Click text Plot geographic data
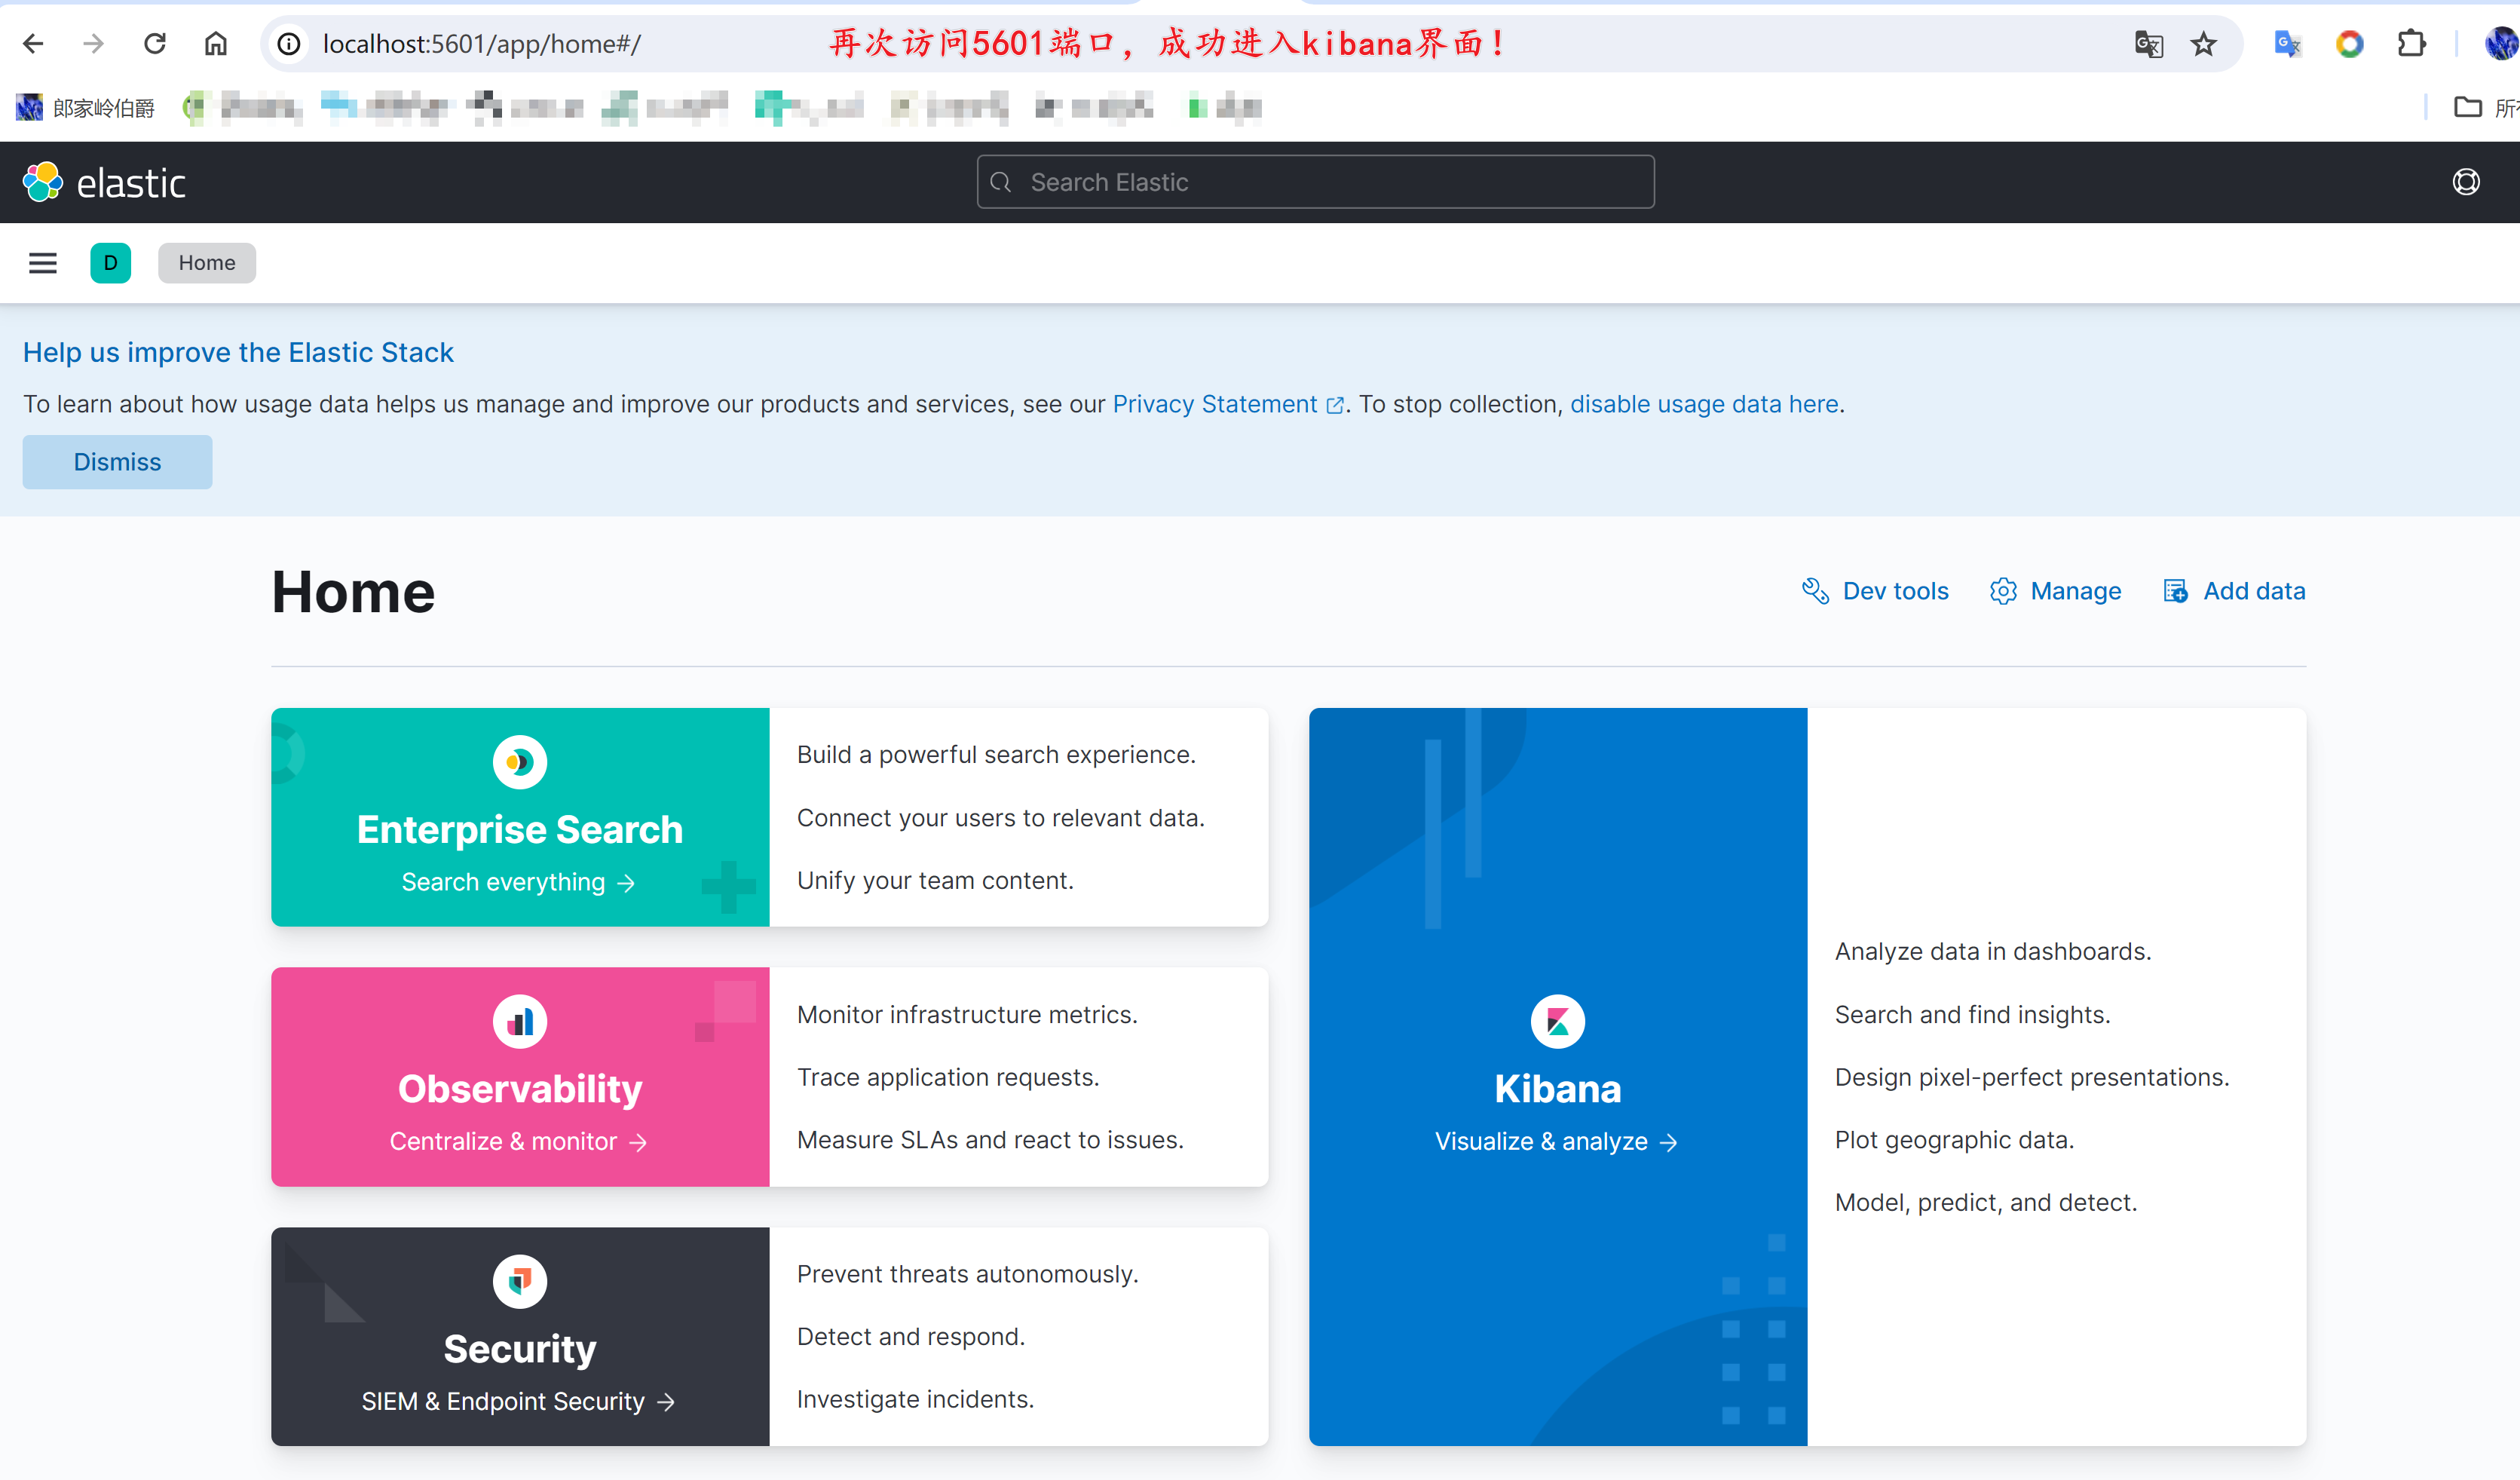Screen dimensions: 2520x1480 click(x=1955, y=1140)
